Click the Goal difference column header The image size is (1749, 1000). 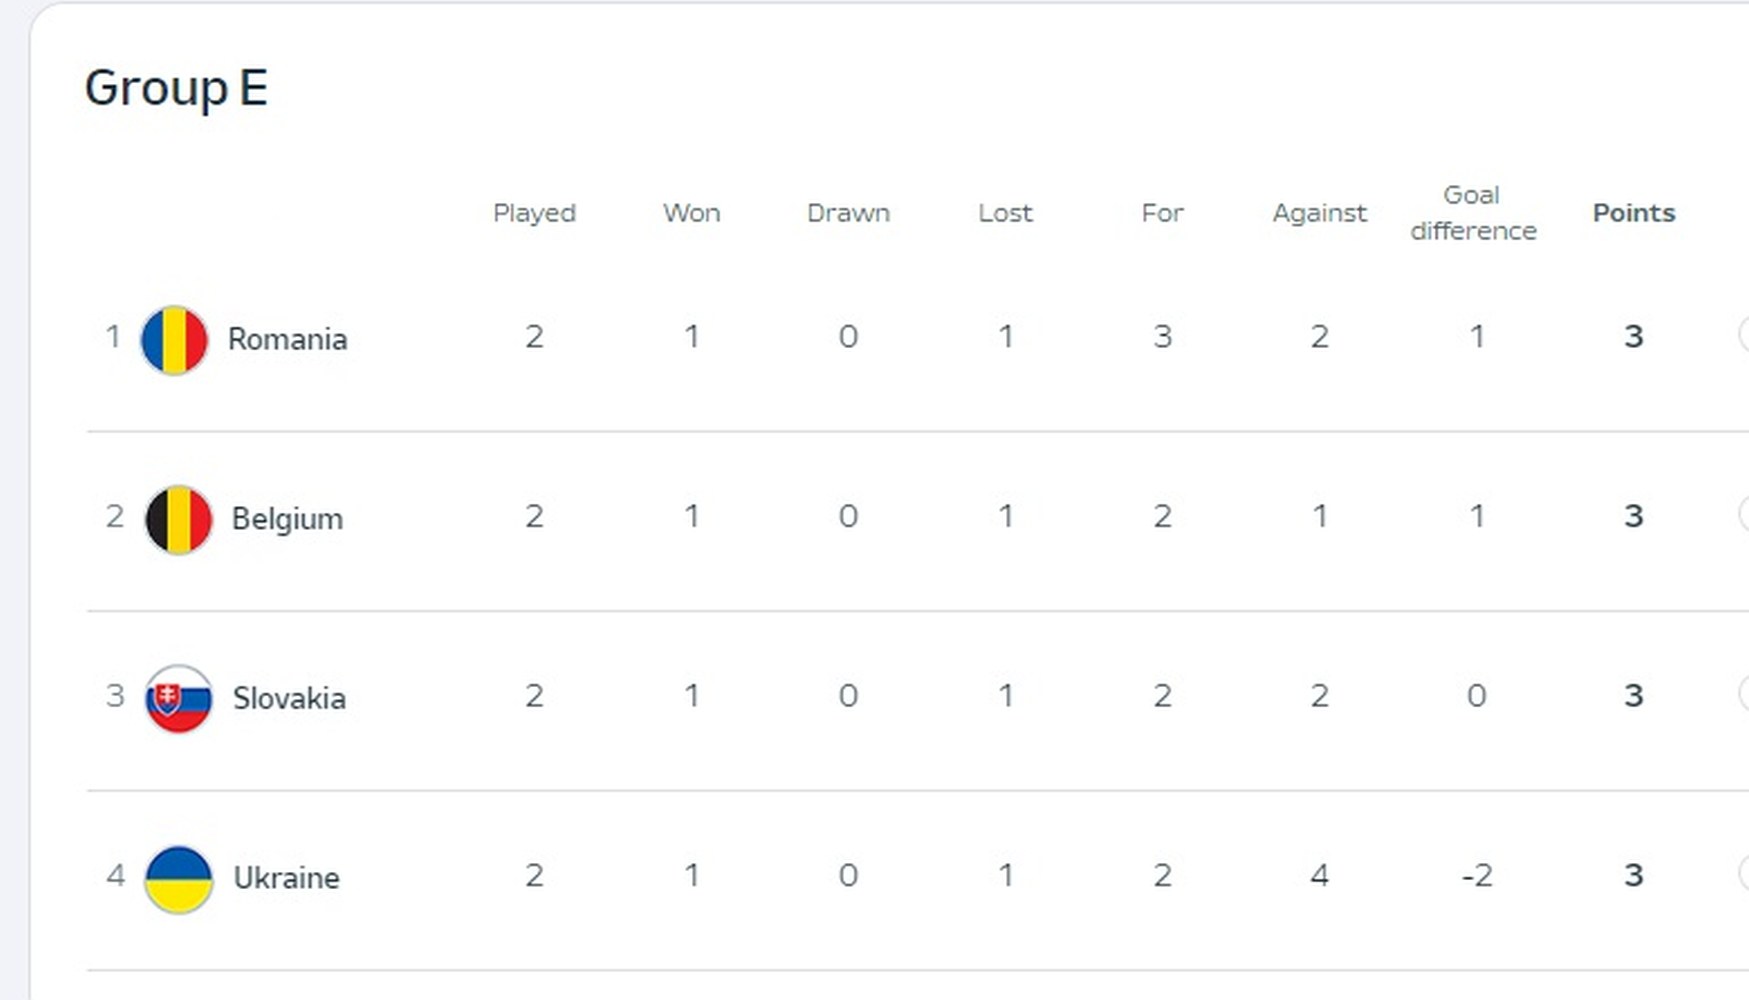click(1473, 213)
